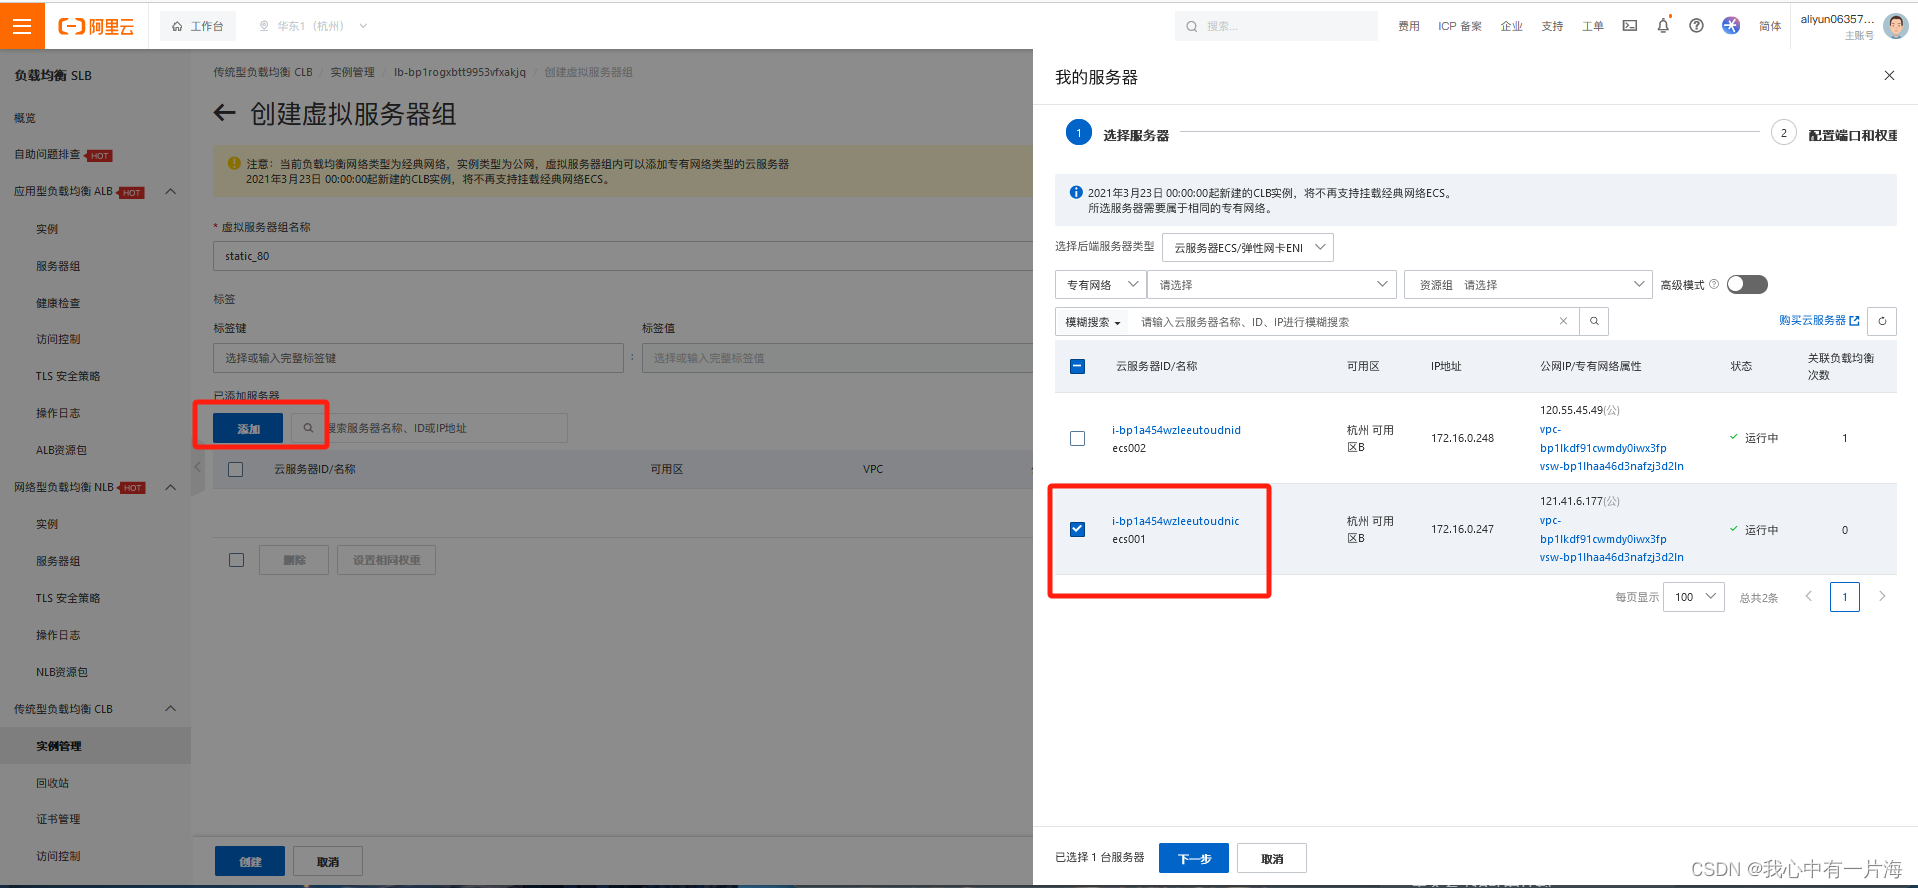Check the ecs002 server checkbox
Screen dimensions: 1918x888
click(x=1077, y=438)
